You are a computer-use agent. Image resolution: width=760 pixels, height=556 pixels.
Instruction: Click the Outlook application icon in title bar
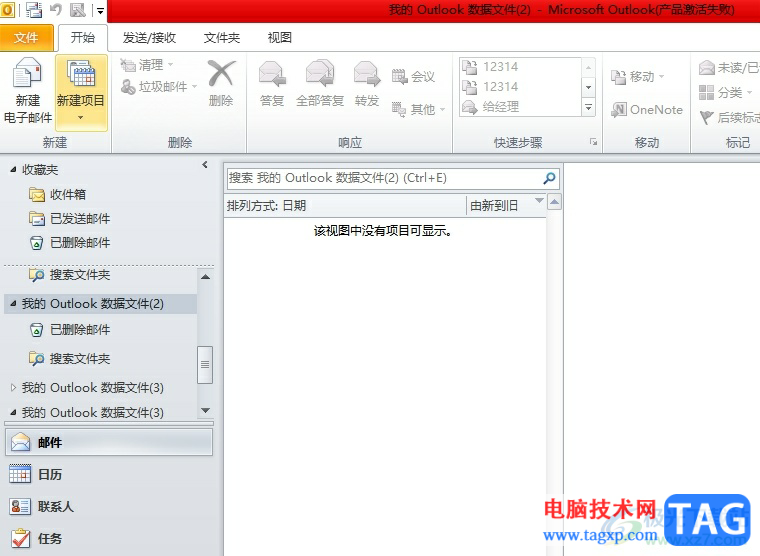pos(7,10)
